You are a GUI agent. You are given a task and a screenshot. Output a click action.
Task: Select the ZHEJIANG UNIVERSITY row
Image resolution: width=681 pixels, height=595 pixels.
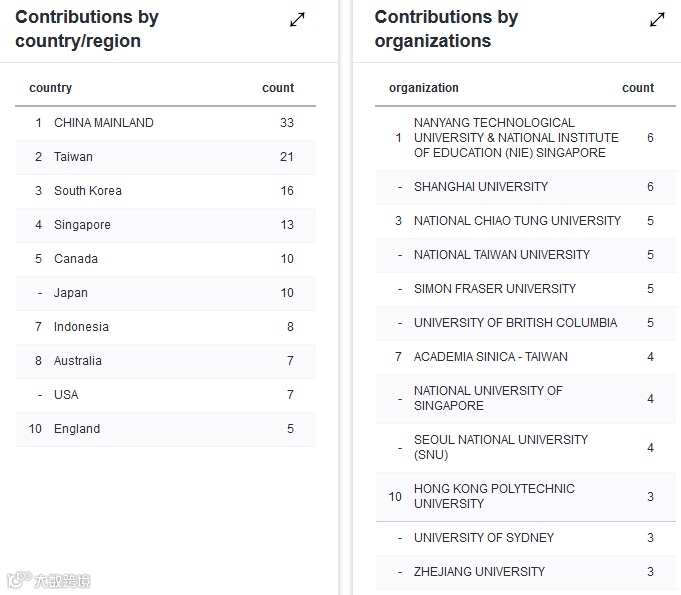pos(479,572)
